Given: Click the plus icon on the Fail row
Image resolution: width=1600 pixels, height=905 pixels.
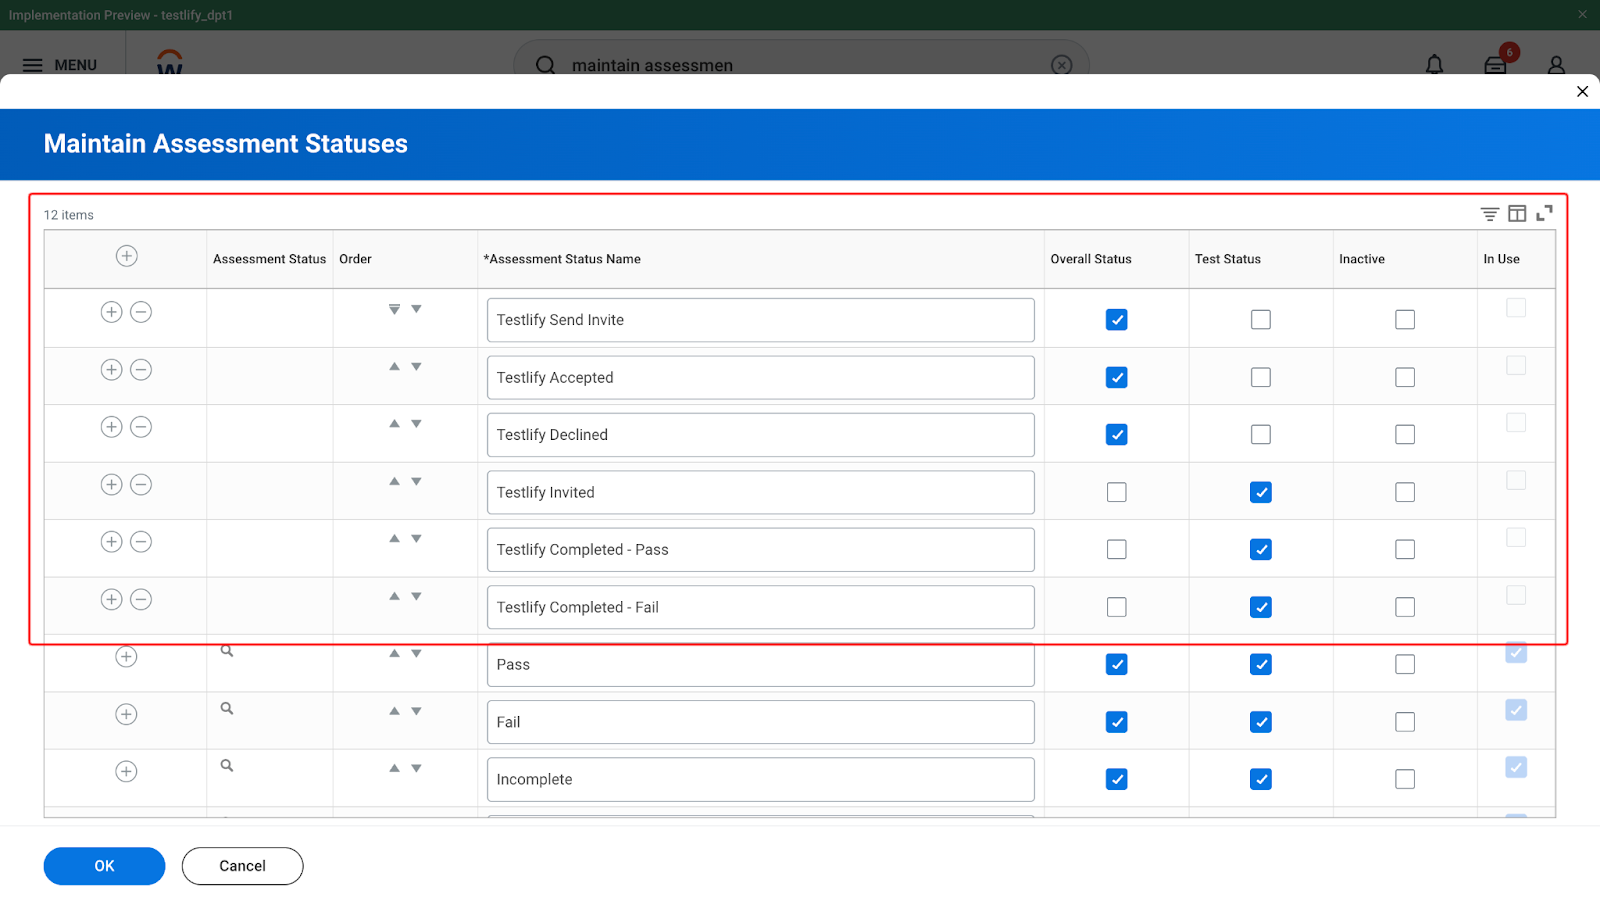Looking at the screenshot, I should click(126, 714).
